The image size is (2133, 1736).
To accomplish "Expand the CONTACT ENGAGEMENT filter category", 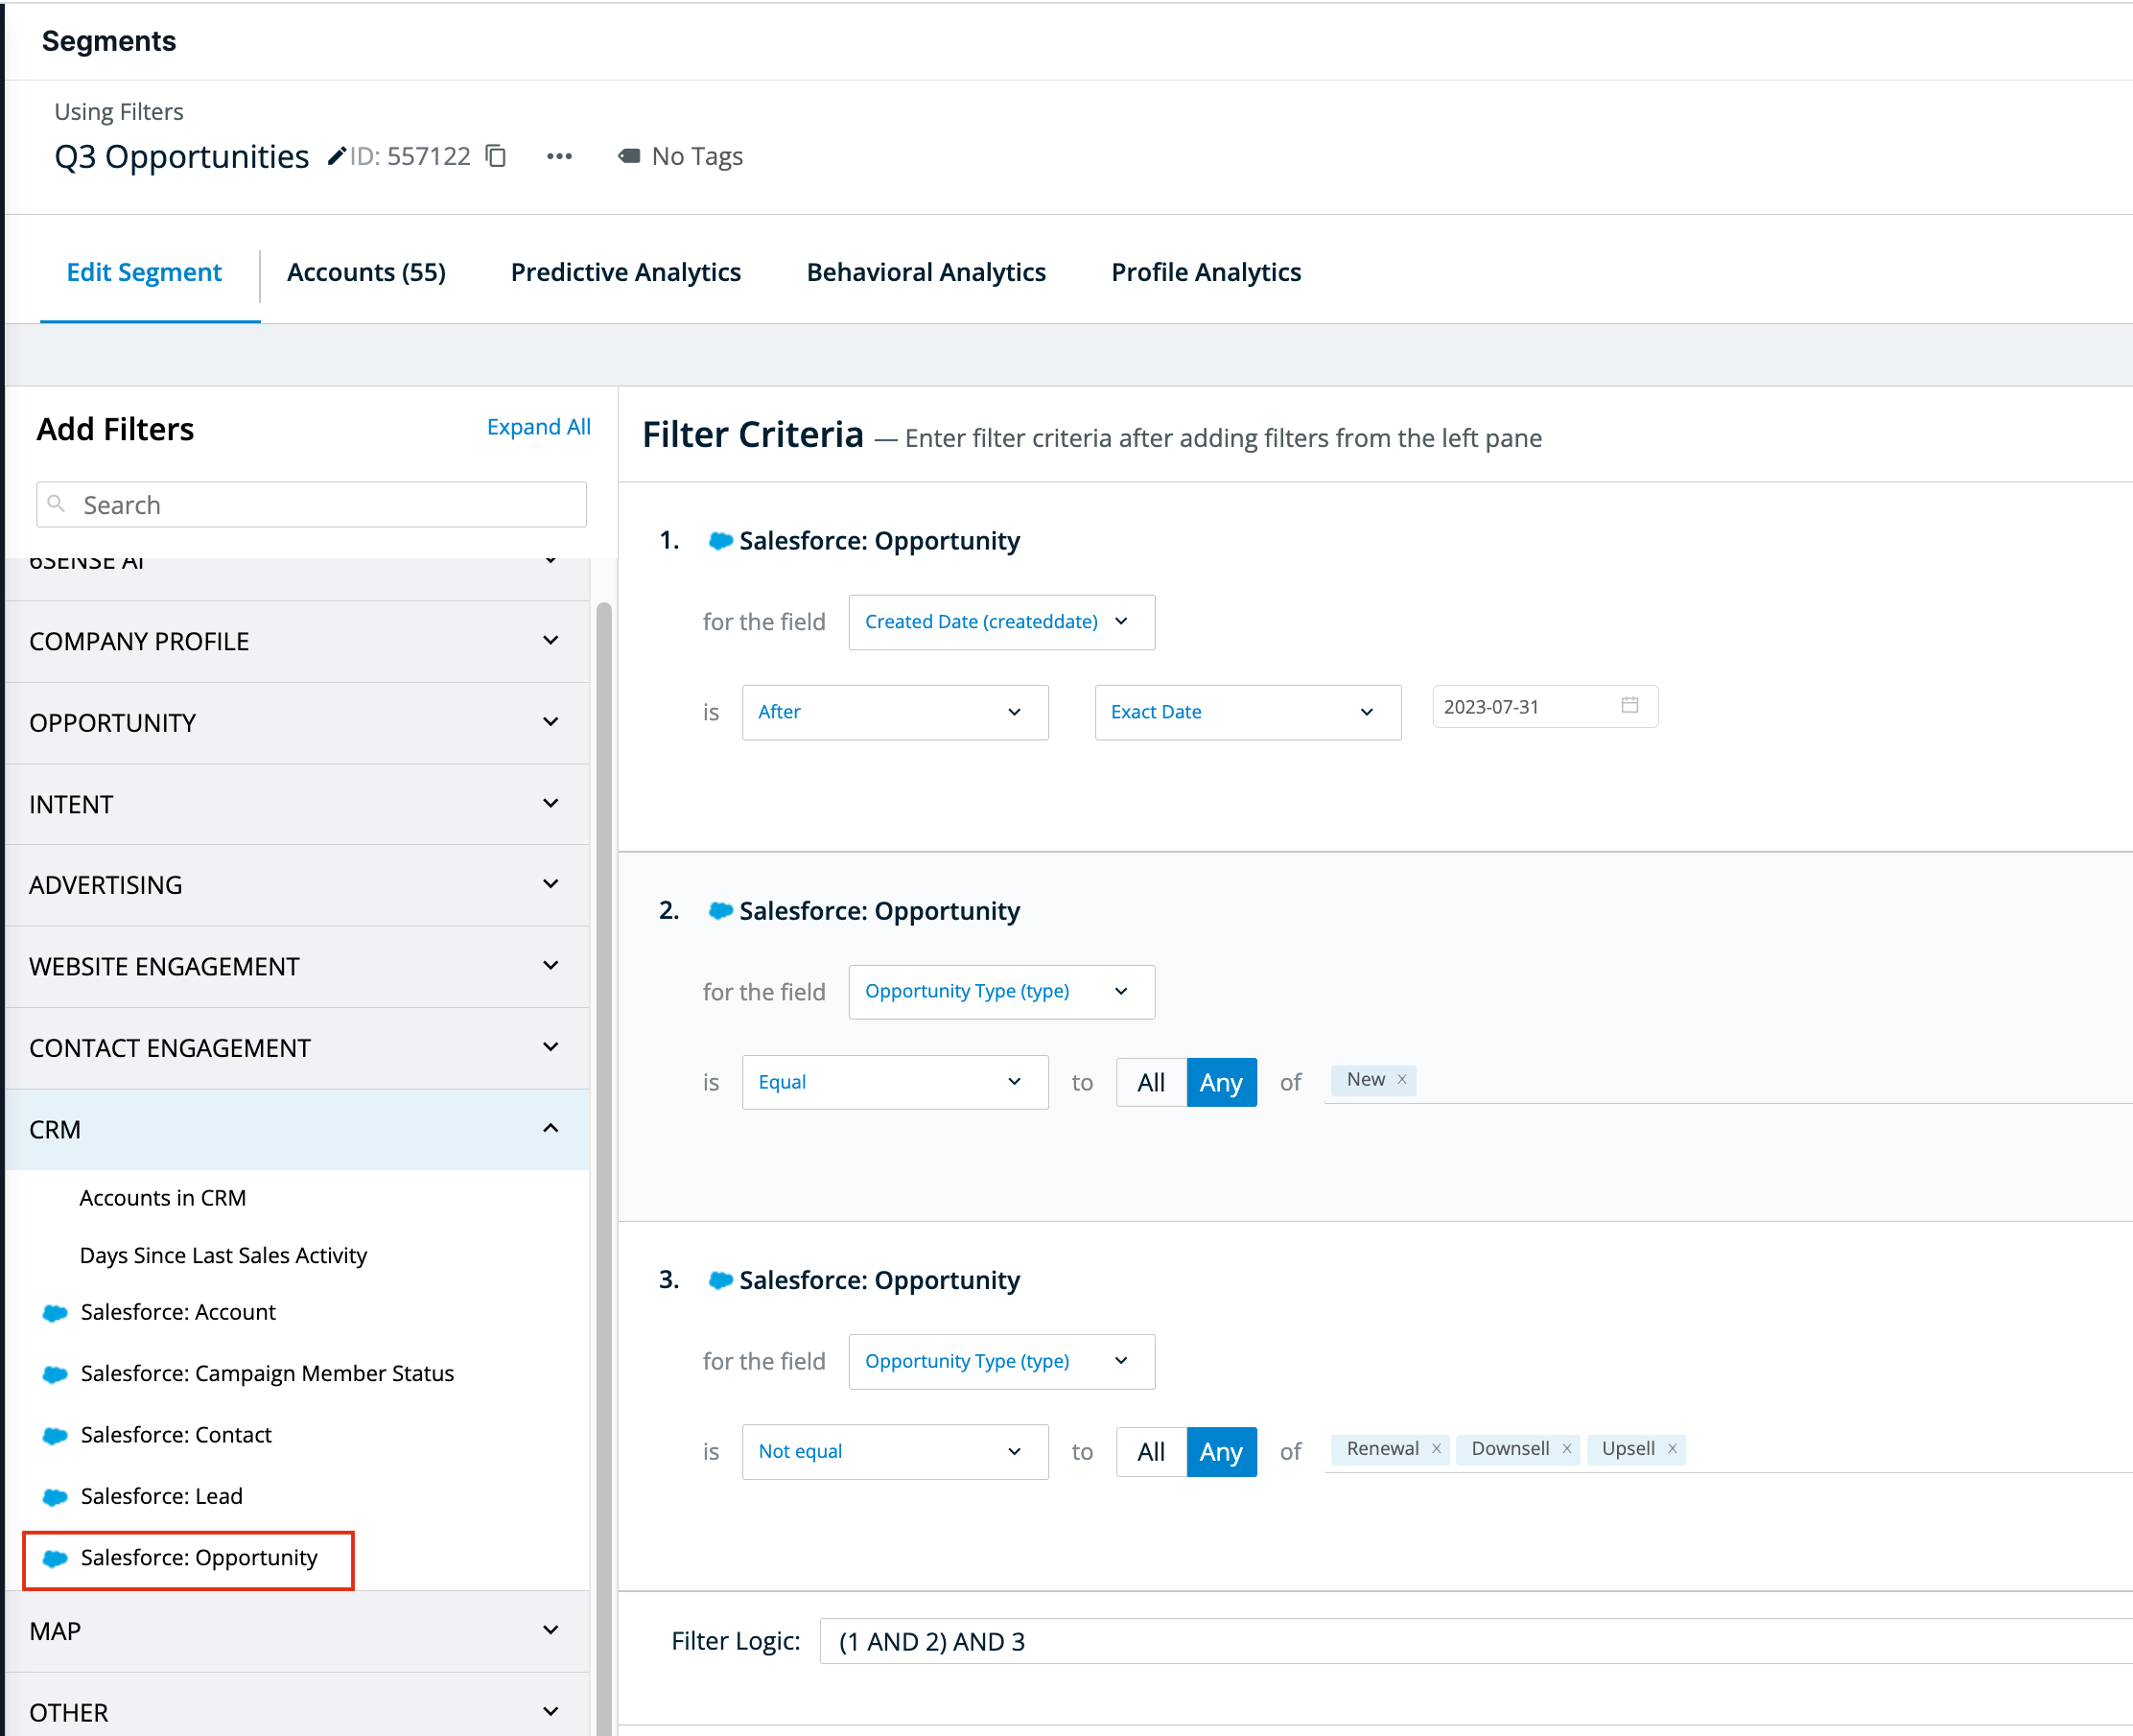I will tap(297, 1048).
